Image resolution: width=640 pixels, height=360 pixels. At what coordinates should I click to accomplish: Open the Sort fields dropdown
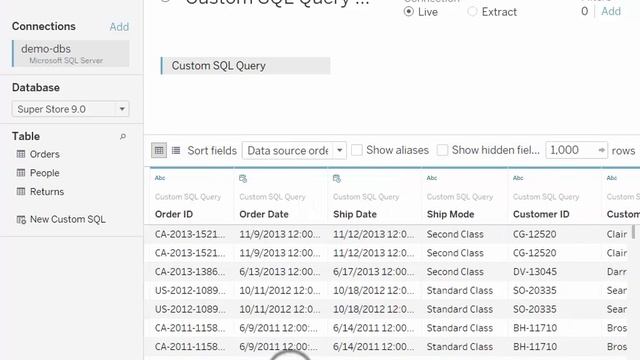click(294, 151)
